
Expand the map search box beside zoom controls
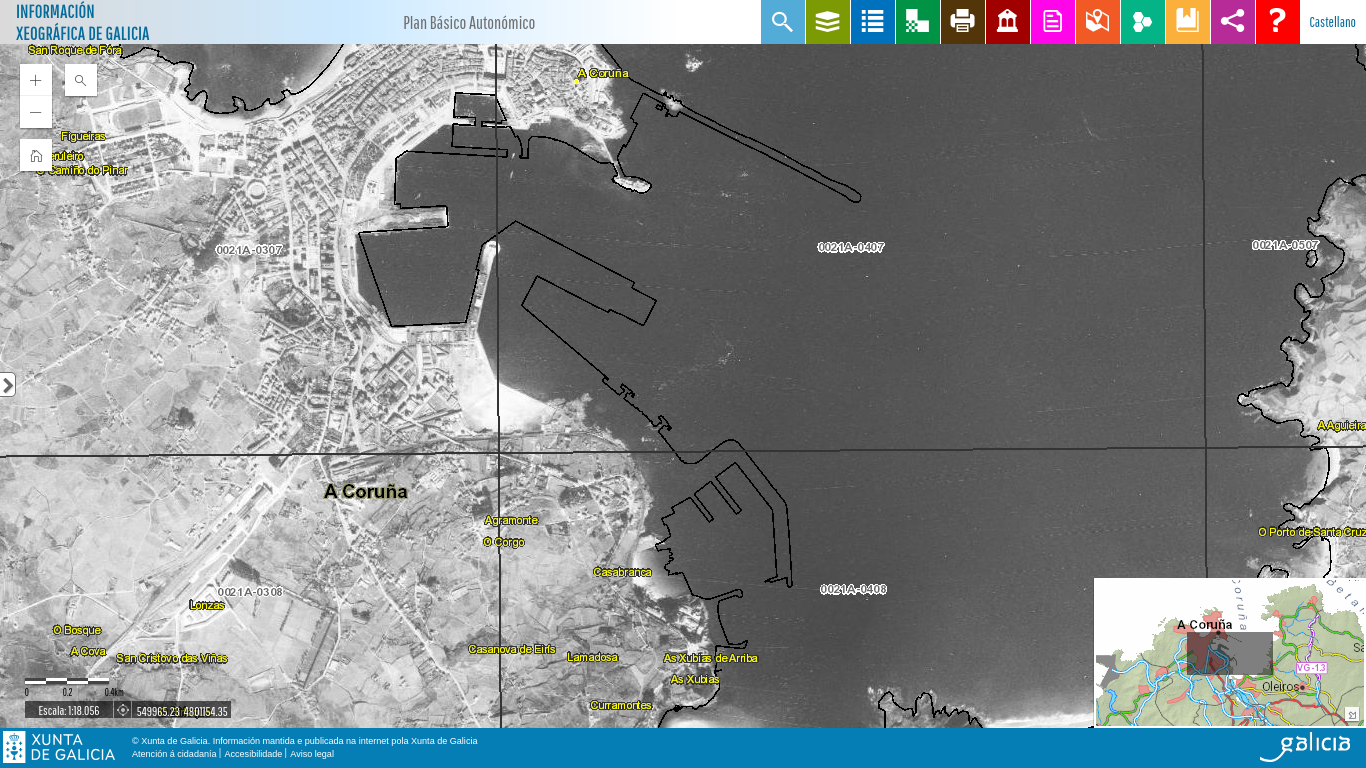[x=81, y=80]
